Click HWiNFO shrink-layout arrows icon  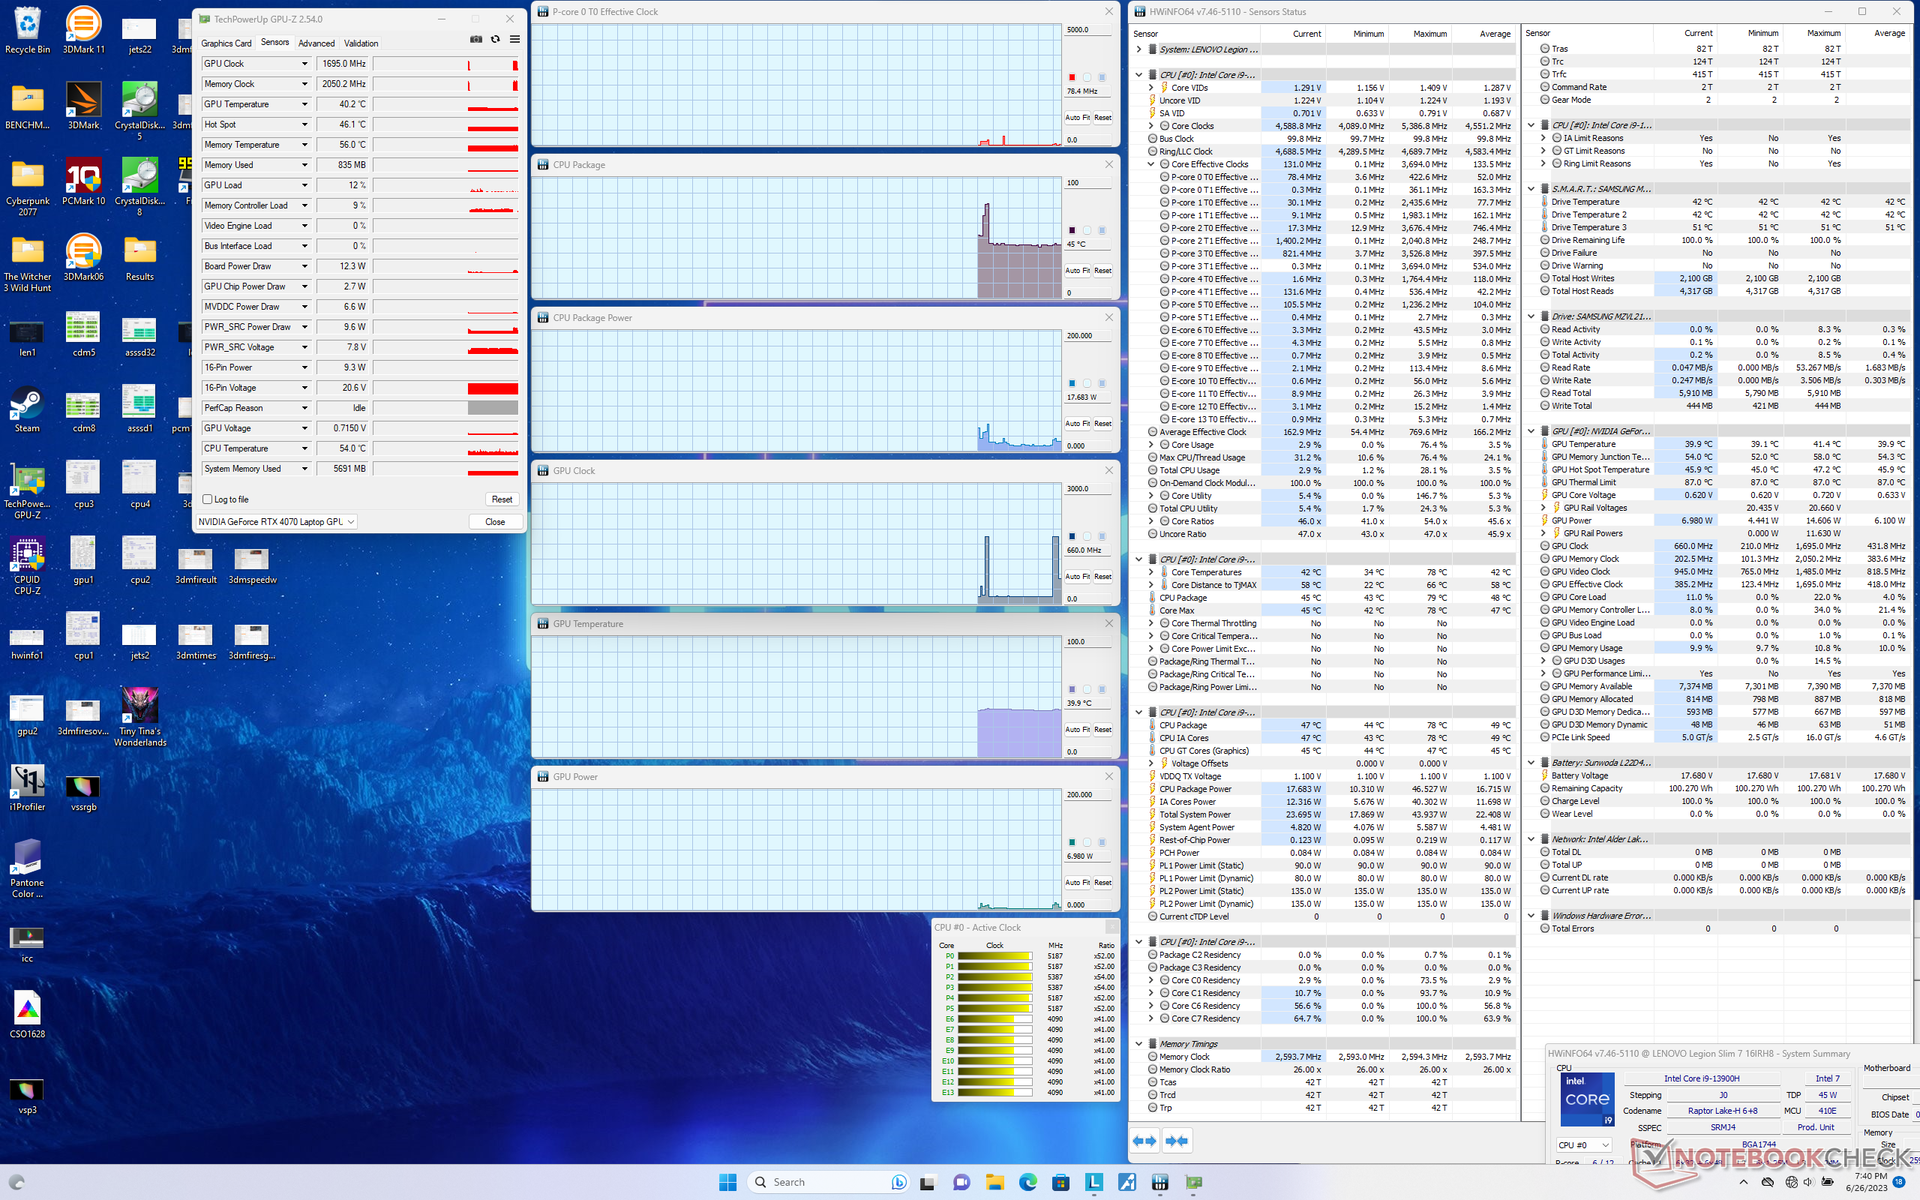[x=1177, y=1141]
